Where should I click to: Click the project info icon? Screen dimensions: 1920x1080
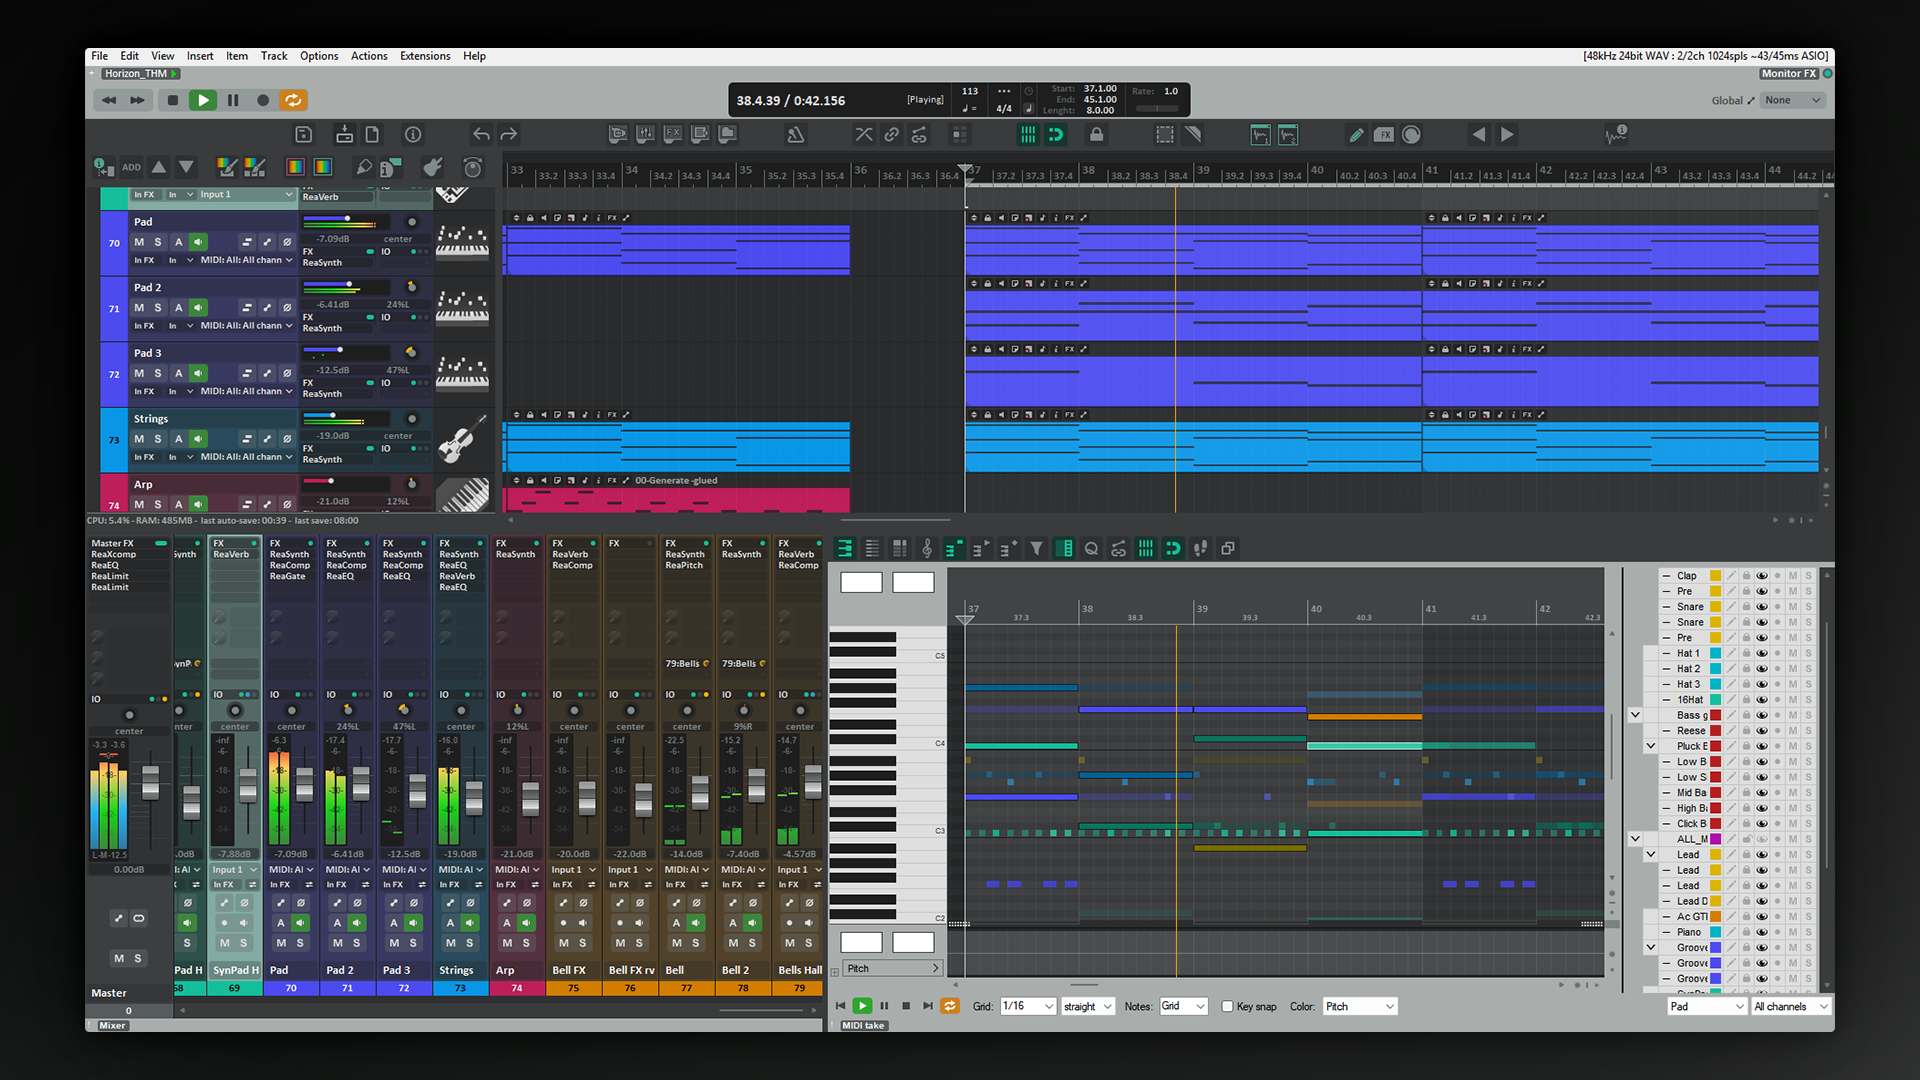tap(413, 135)
